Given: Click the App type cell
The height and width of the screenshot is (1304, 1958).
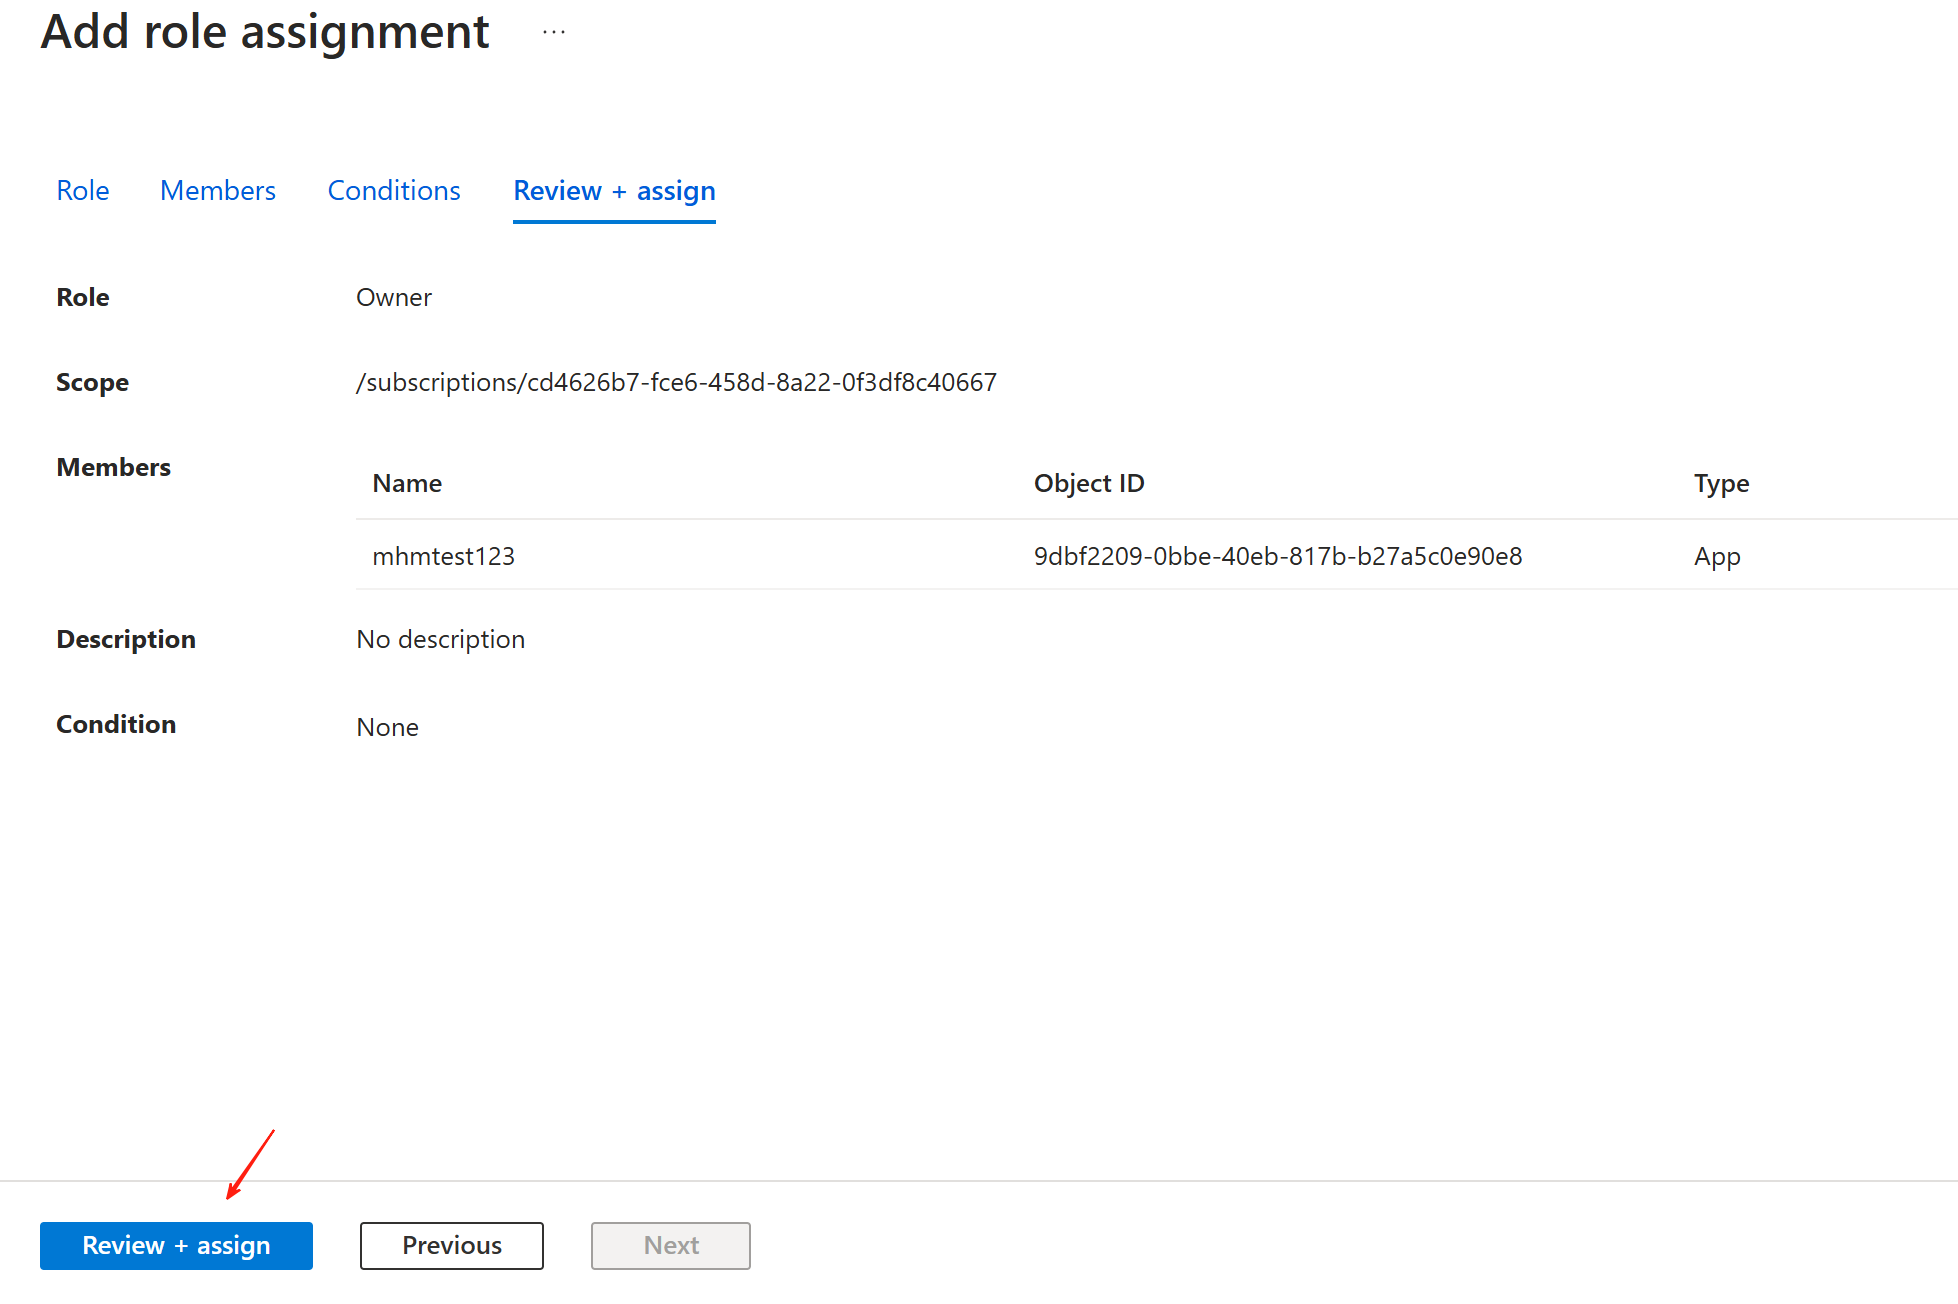Looking at the screenshot, I should click(x=1717, y=557).
